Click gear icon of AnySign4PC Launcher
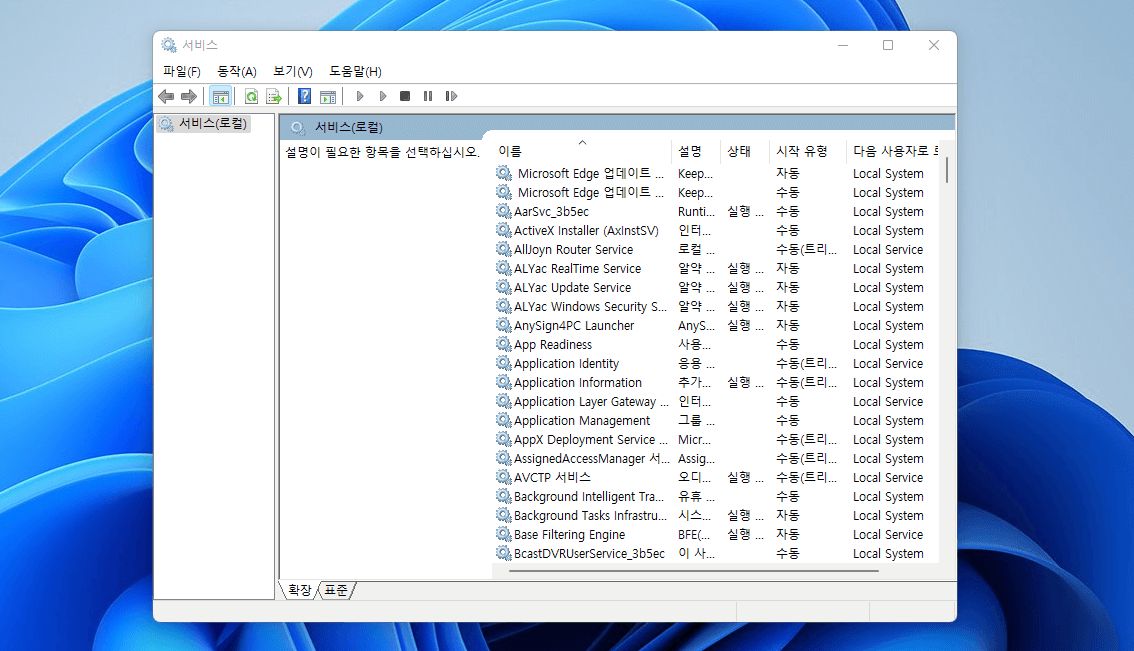Viewport: 1134px width, 651px height. point(503,325)
